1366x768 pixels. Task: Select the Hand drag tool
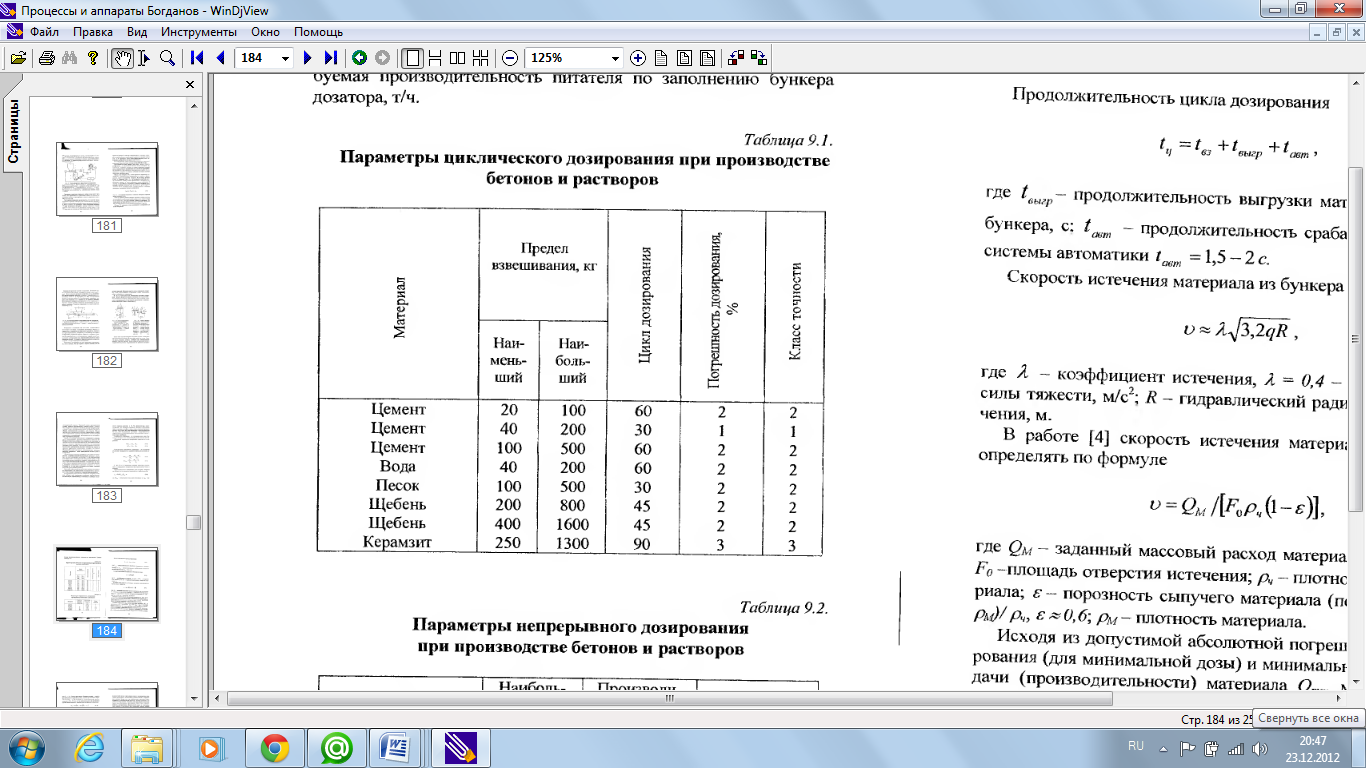click(122, 58)
